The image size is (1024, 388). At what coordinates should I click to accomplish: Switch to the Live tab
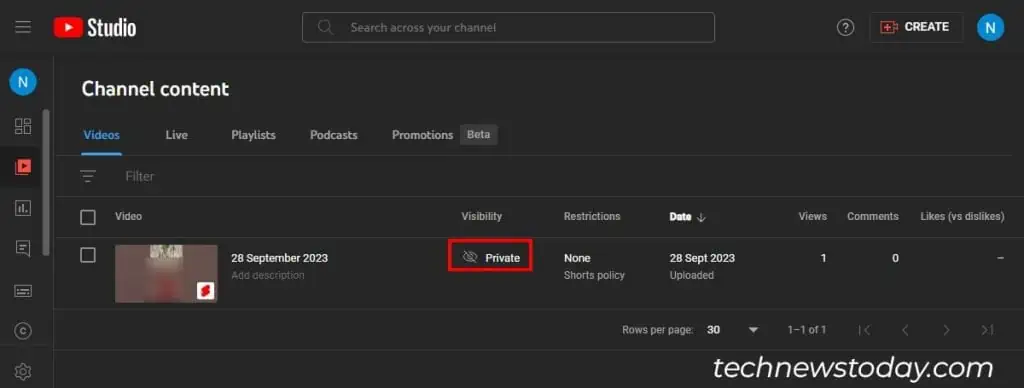point(176,135)
